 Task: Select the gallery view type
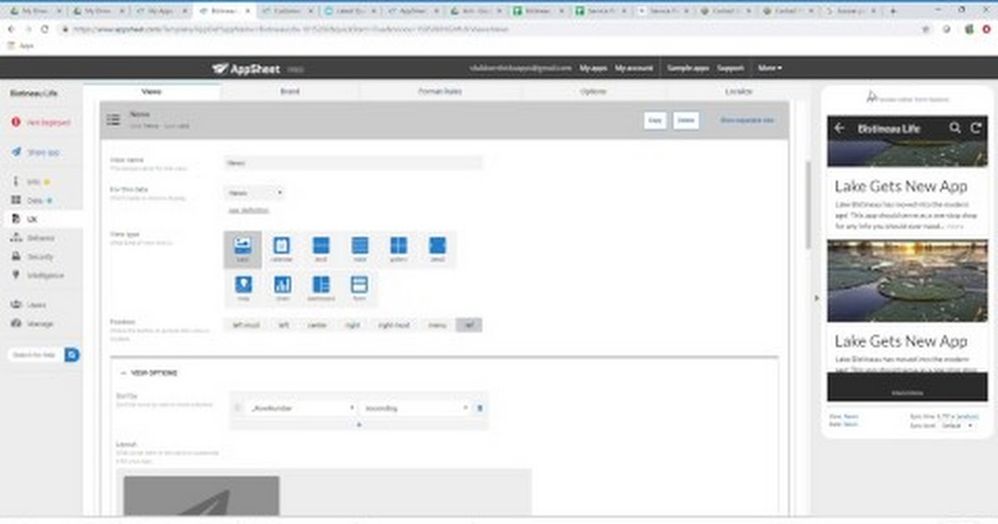pos(398,249)
